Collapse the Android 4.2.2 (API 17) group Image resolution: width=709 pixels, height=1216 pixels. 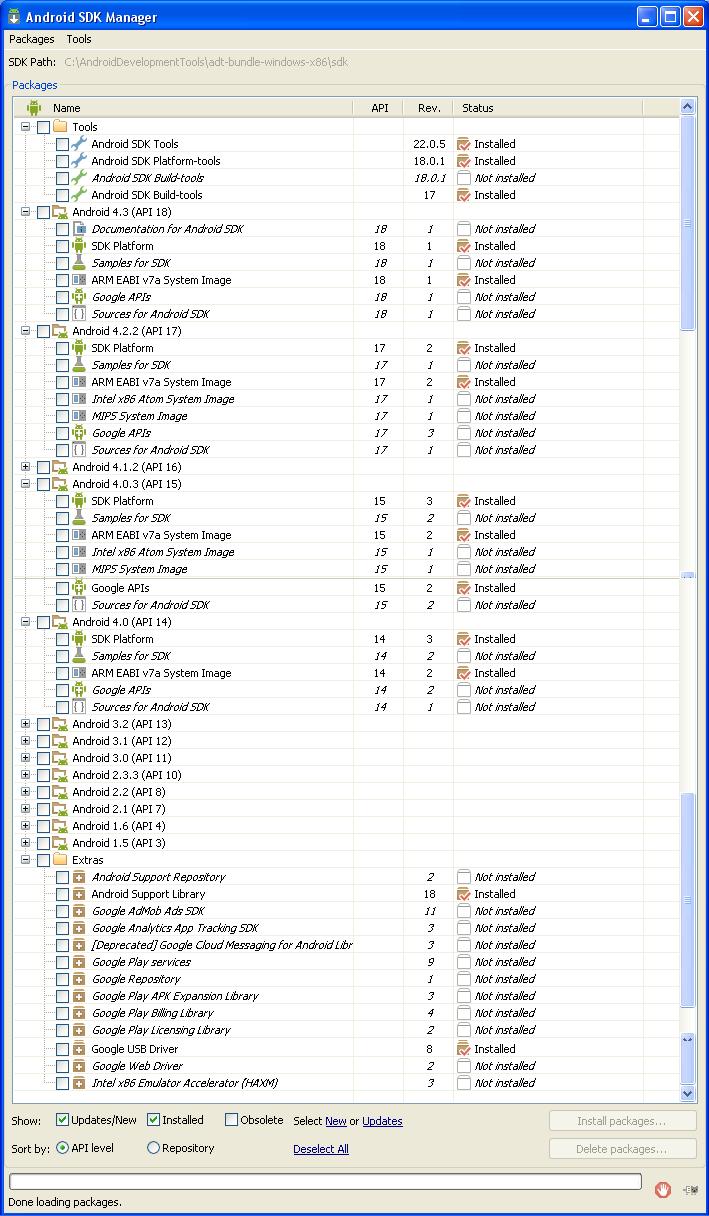point(26,331)
